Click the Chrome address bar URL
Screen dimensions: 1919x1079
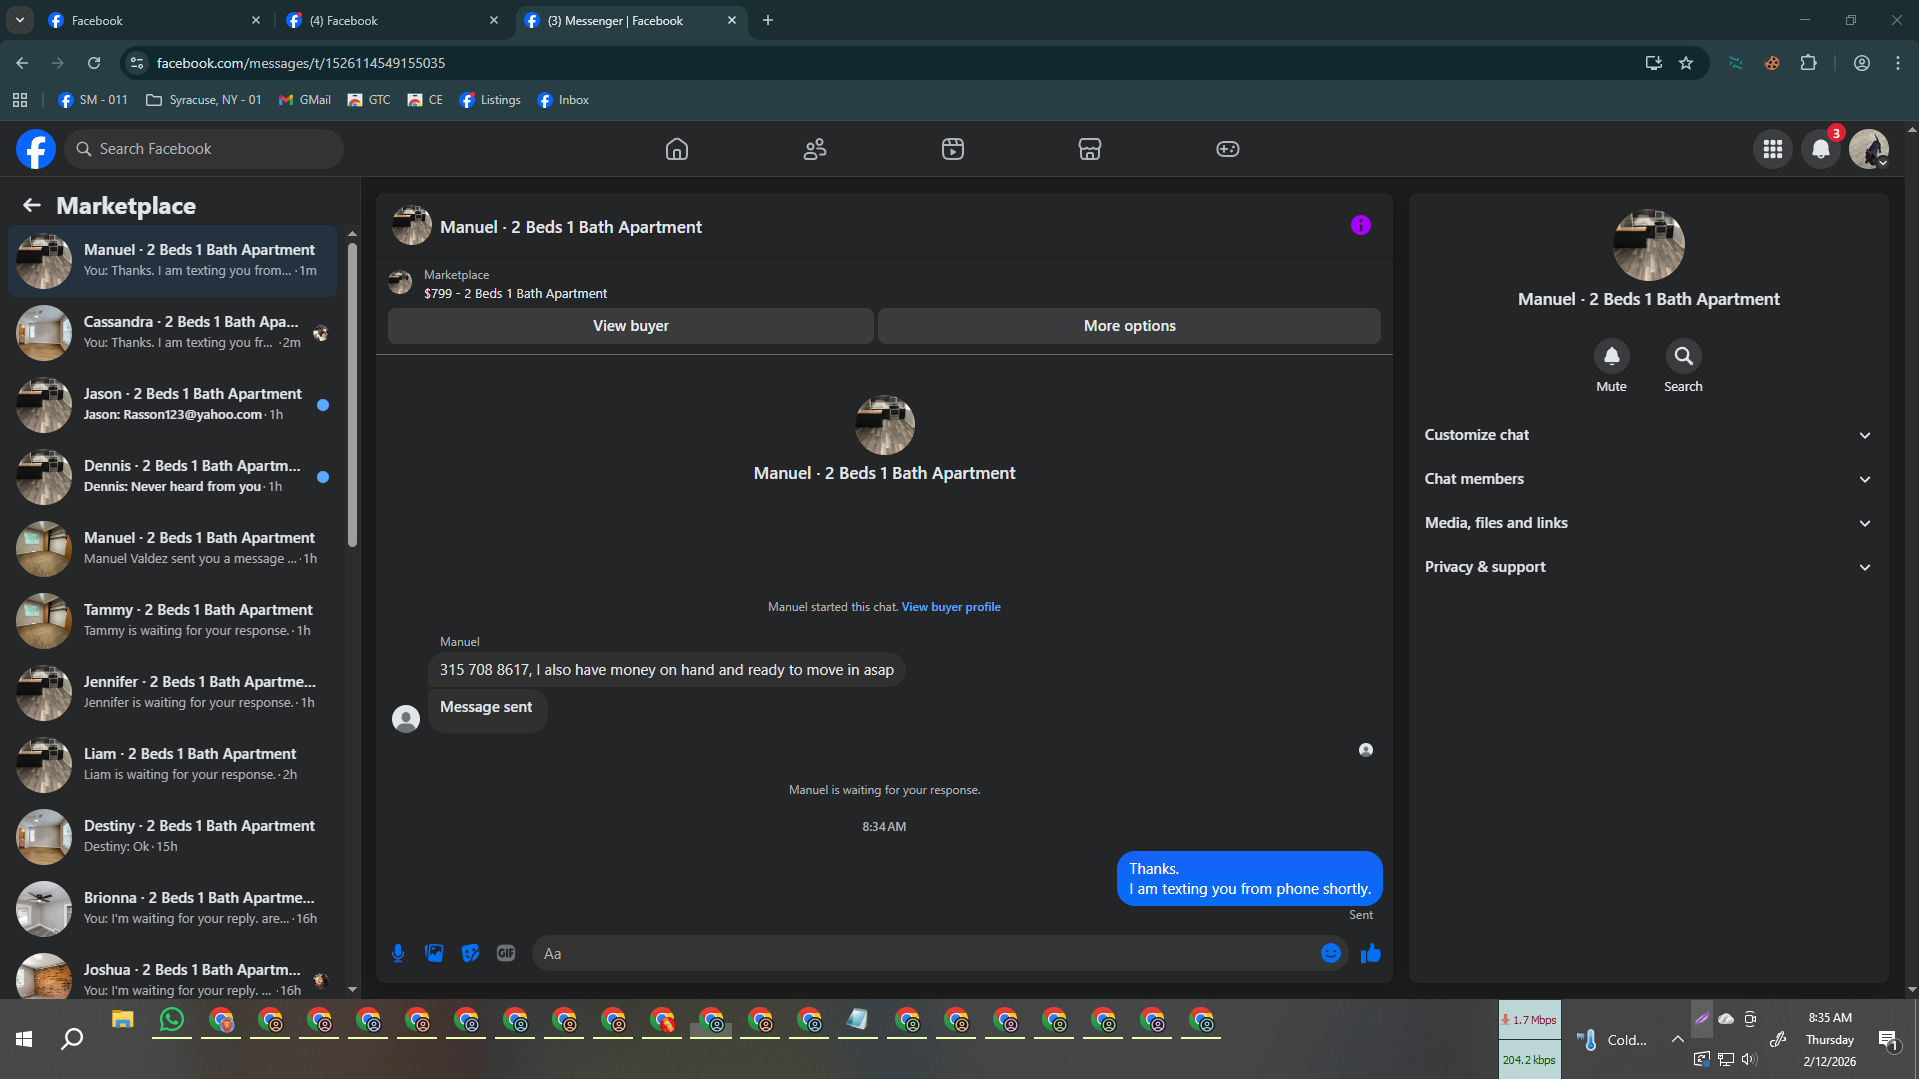point(300,63)
